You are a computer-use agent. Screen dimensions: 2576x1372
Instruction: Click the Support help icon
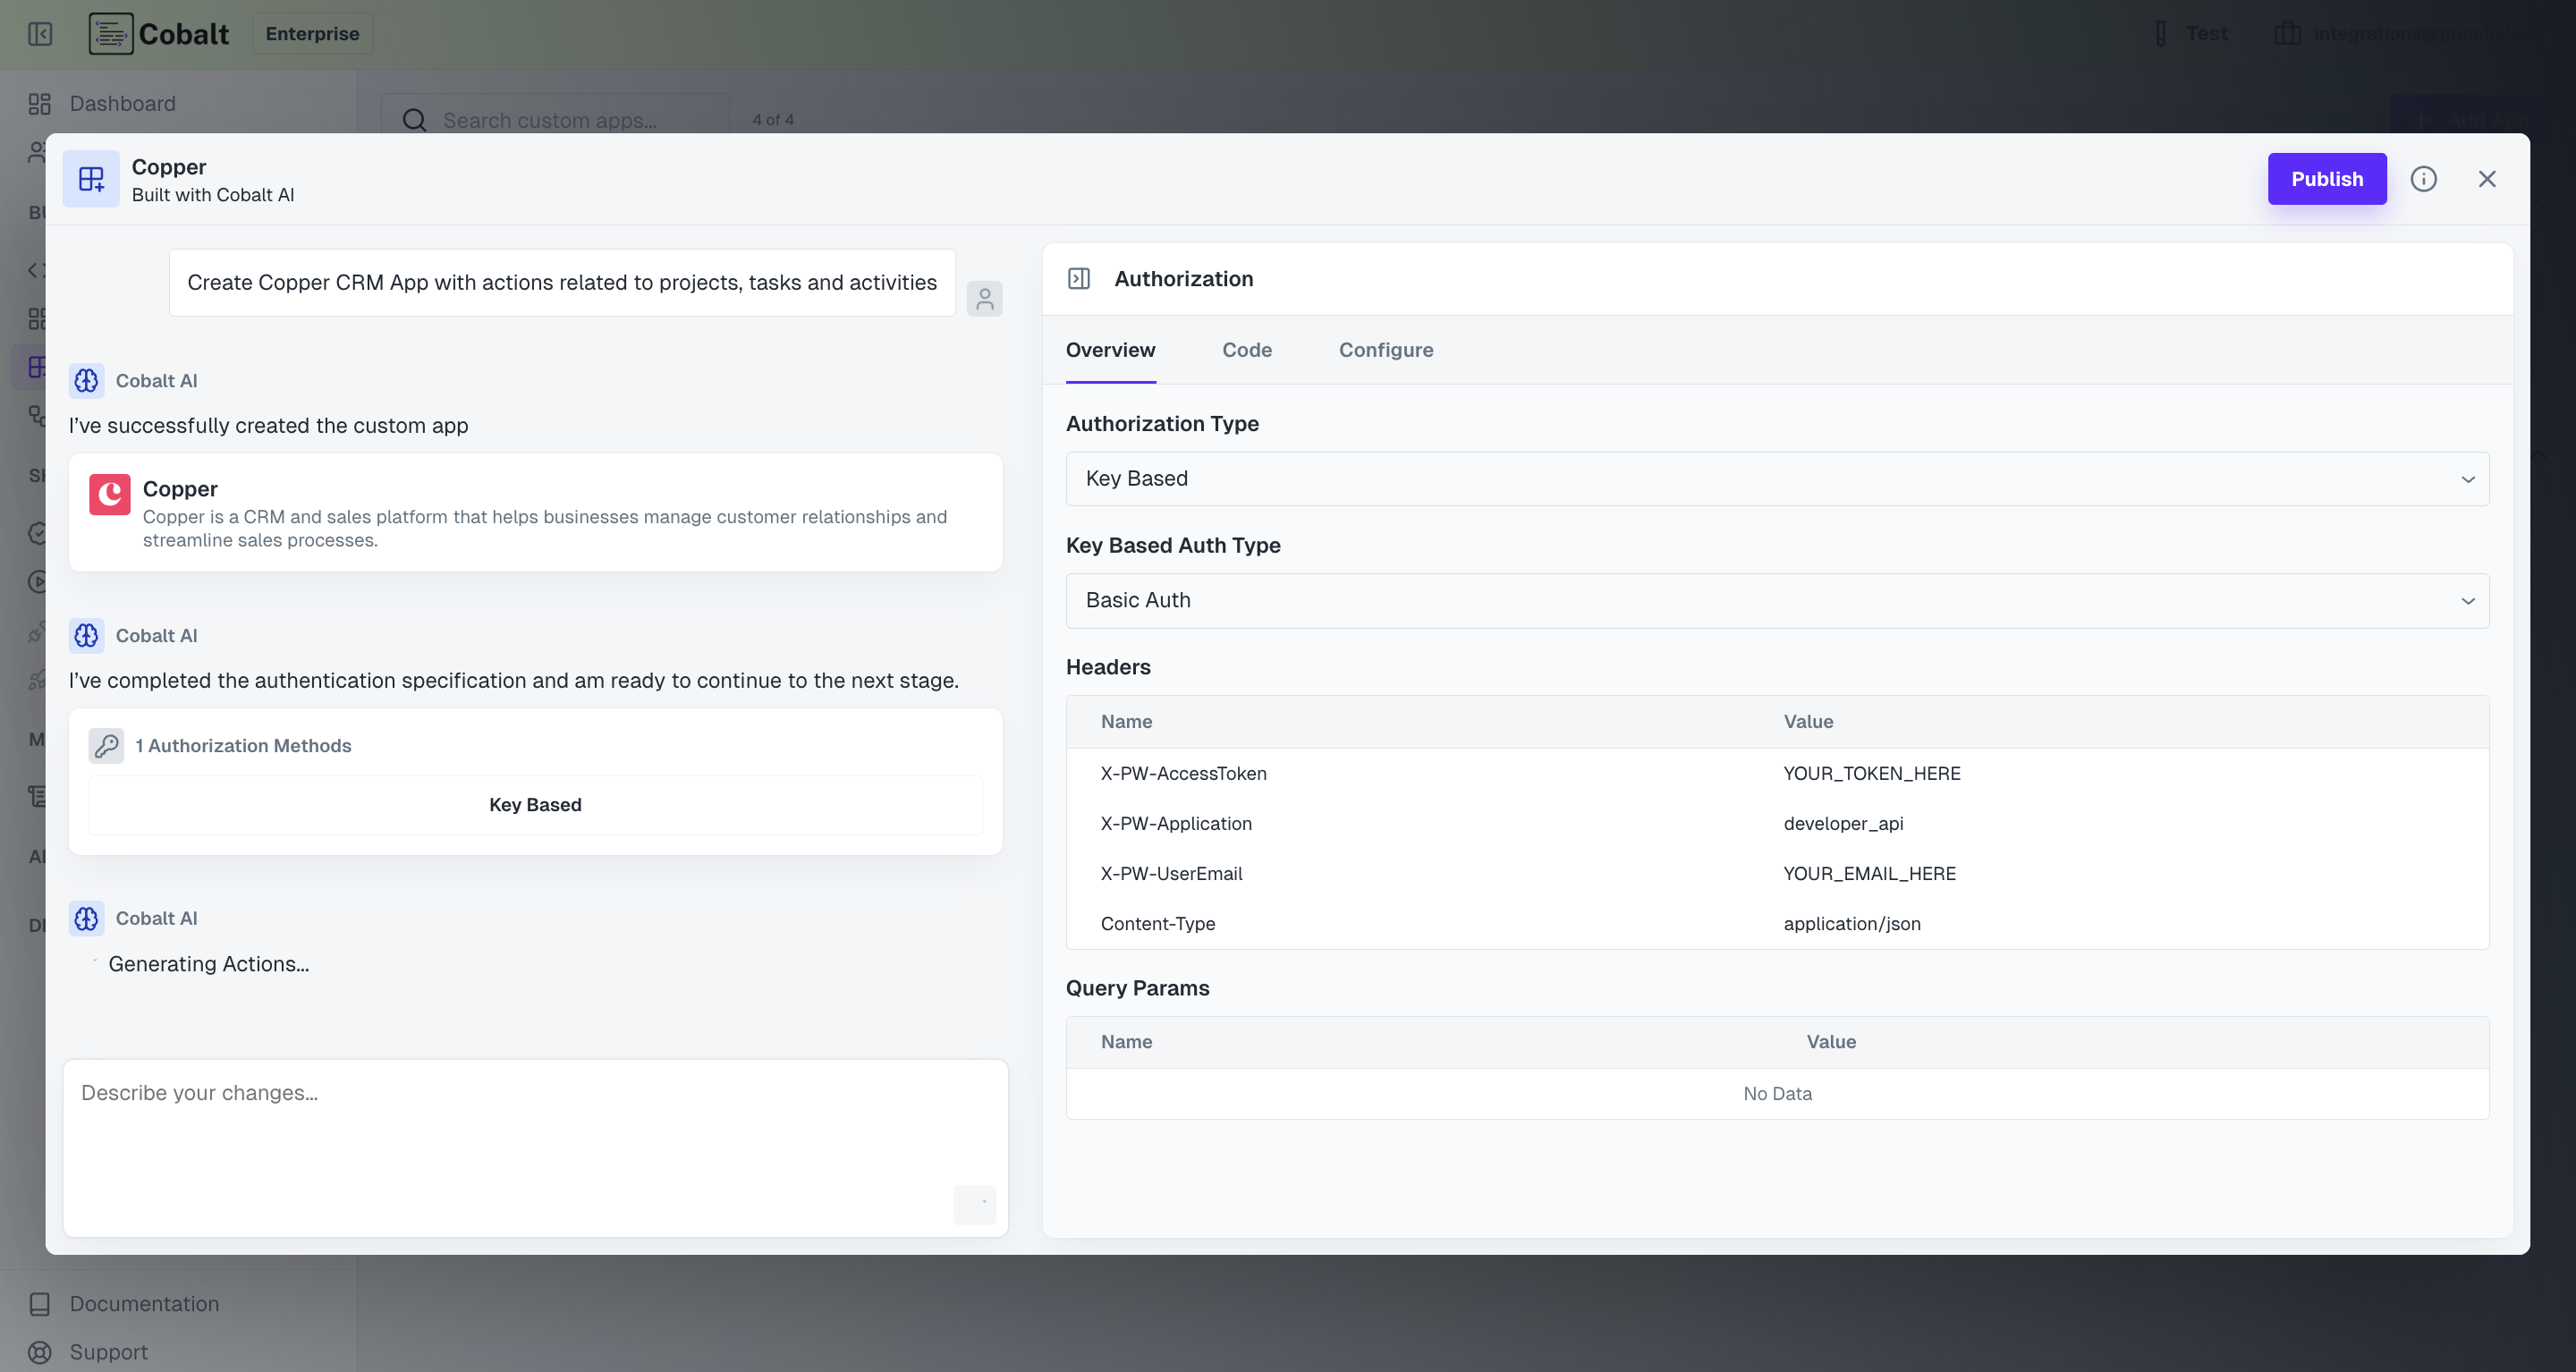pos(39,1351)
